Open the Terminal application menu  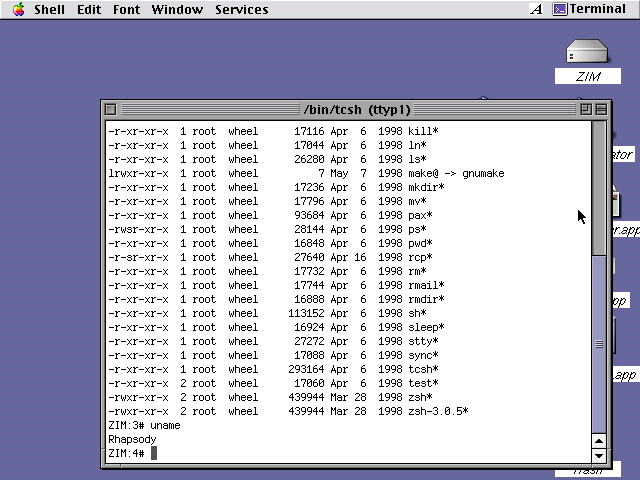pyautogui.click(x=589, y=9)
